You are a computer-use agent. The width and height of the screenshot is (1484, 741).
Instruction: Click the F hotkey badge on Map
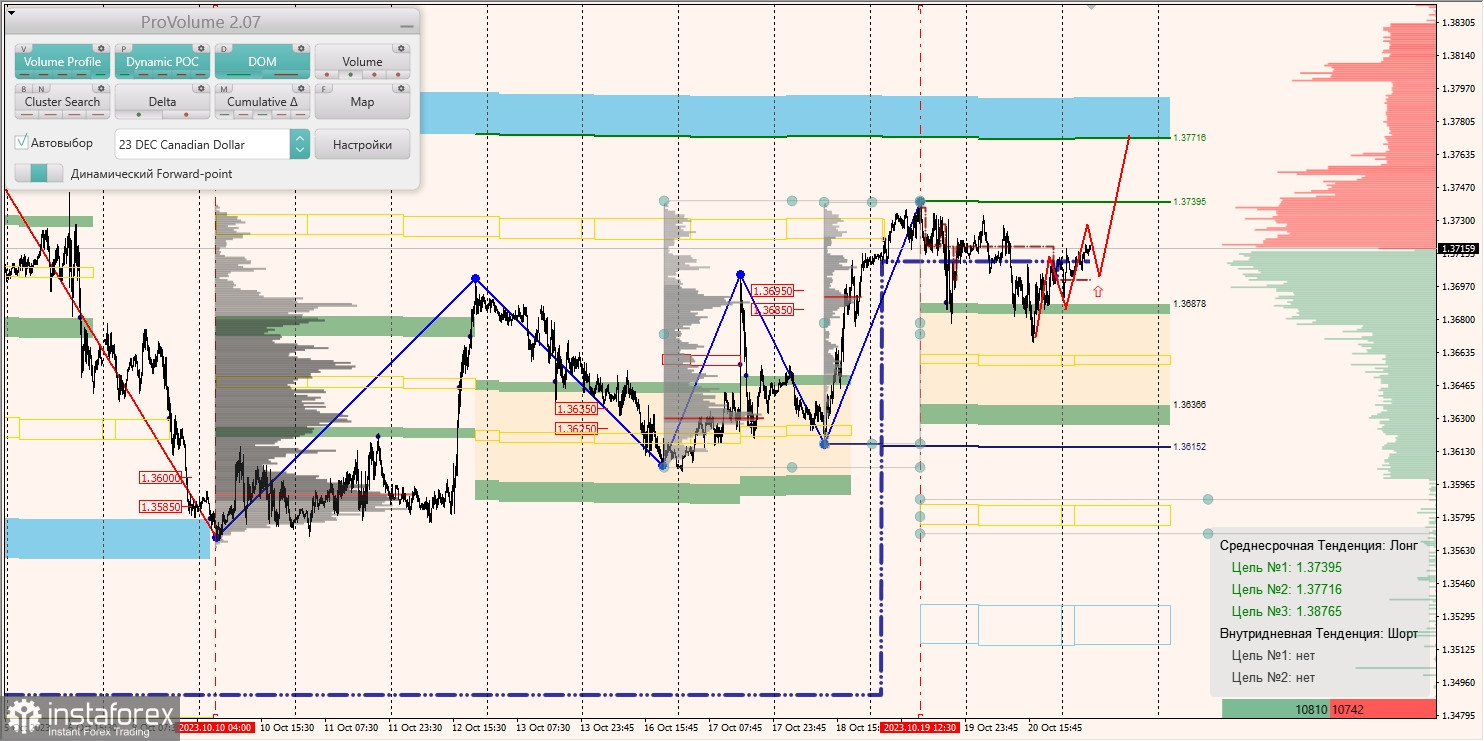point(325,88)
